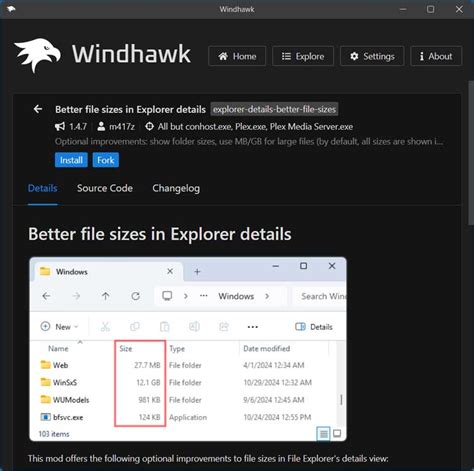This screenshot has height=471, width=474.
Task: Click the Windows tab close X in the preview
Action: (x=170, y=271)
